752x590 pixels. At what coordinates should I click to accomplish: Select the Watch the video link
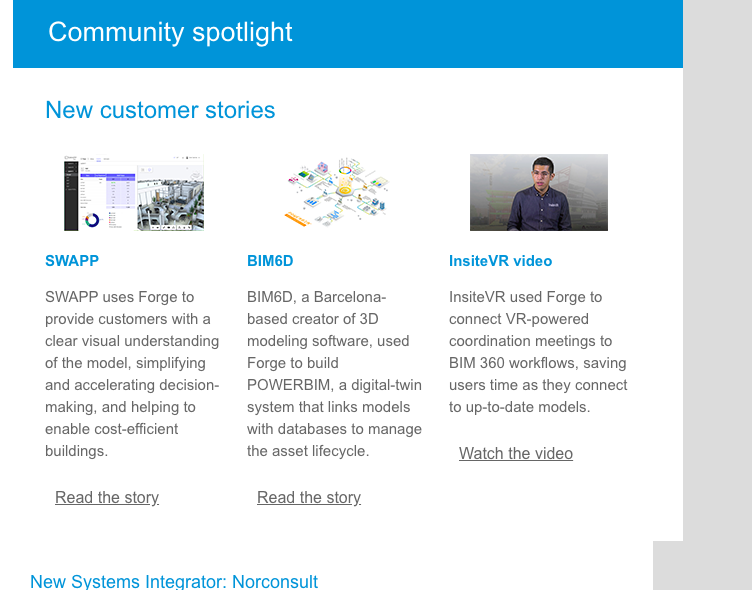point(516,454)
